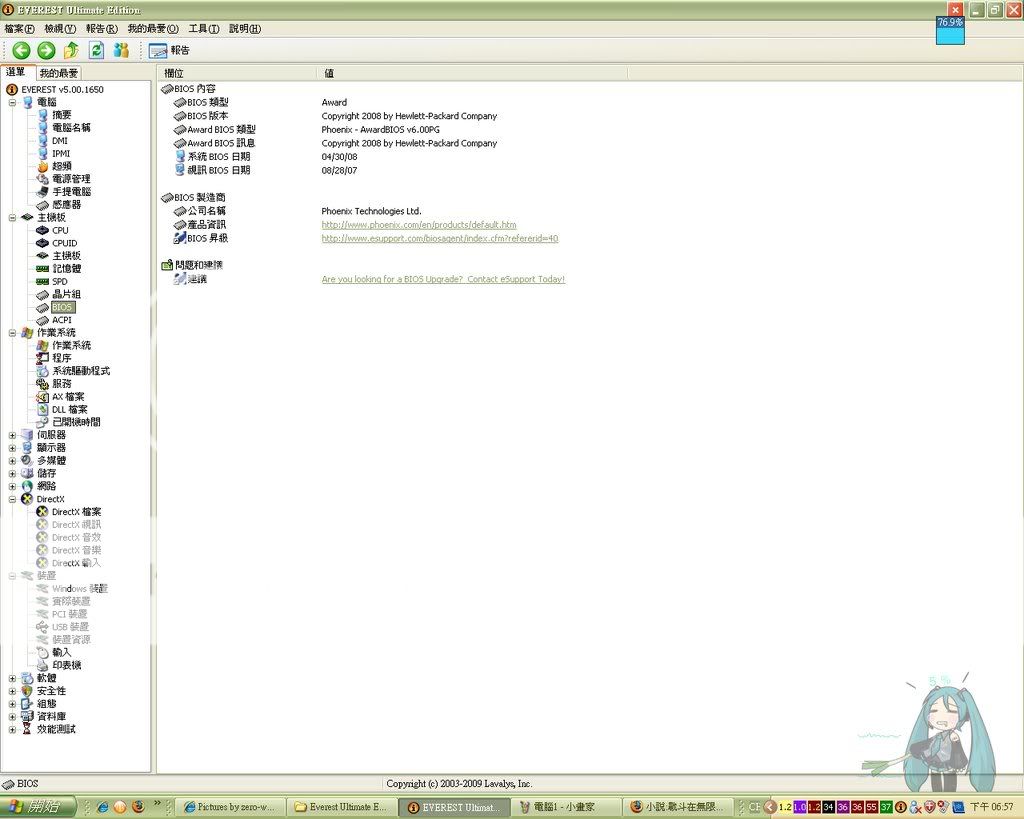Click the 欄位 column header
This screenshot has width=1024, height=819.
pos(174,73)
